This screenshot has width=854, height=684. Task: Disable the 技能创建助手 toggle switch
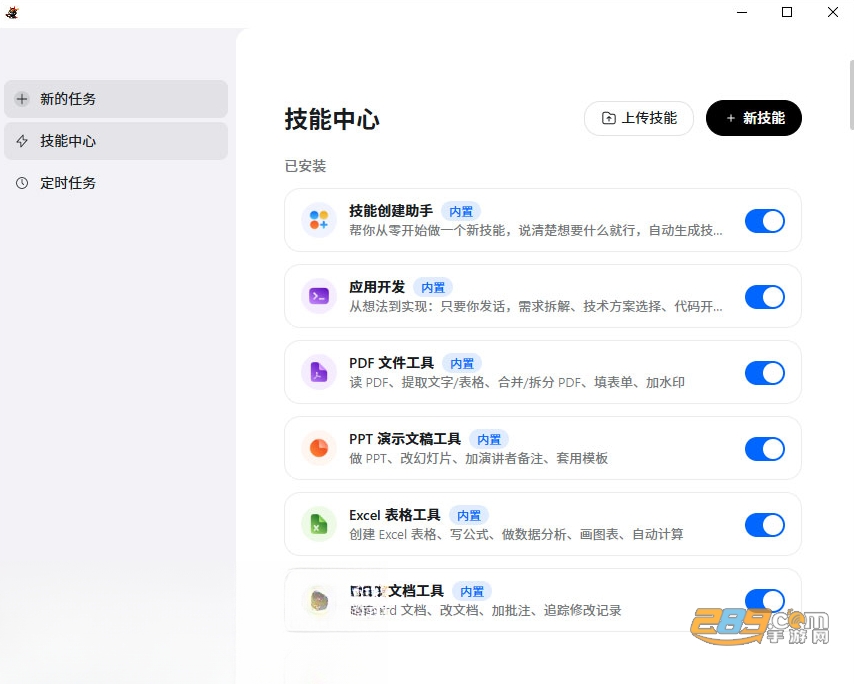point(765,221)
